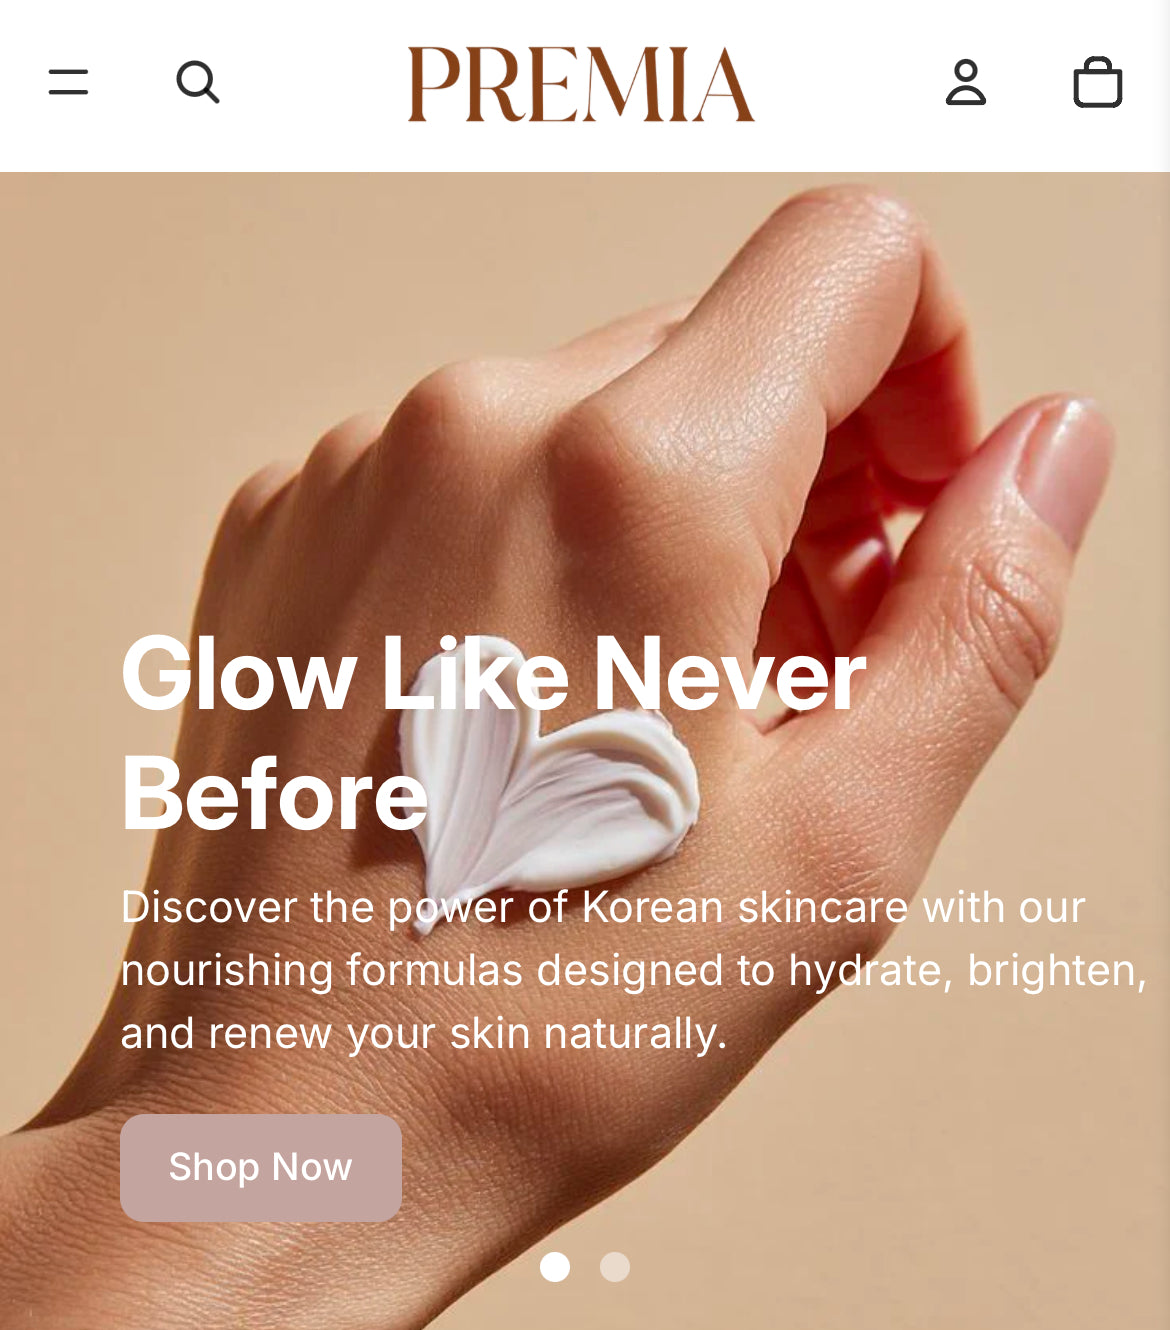Select the first carousel slide dot
The width and height of the screenshot is (1170, 1330).
click(555, 1267)
